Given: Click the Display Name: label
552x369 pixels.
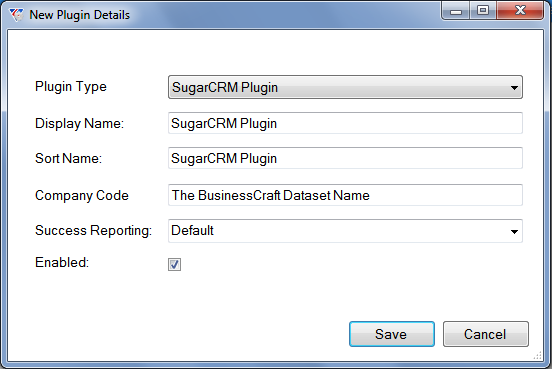Looking at the screenshot, I should point(80,124).
